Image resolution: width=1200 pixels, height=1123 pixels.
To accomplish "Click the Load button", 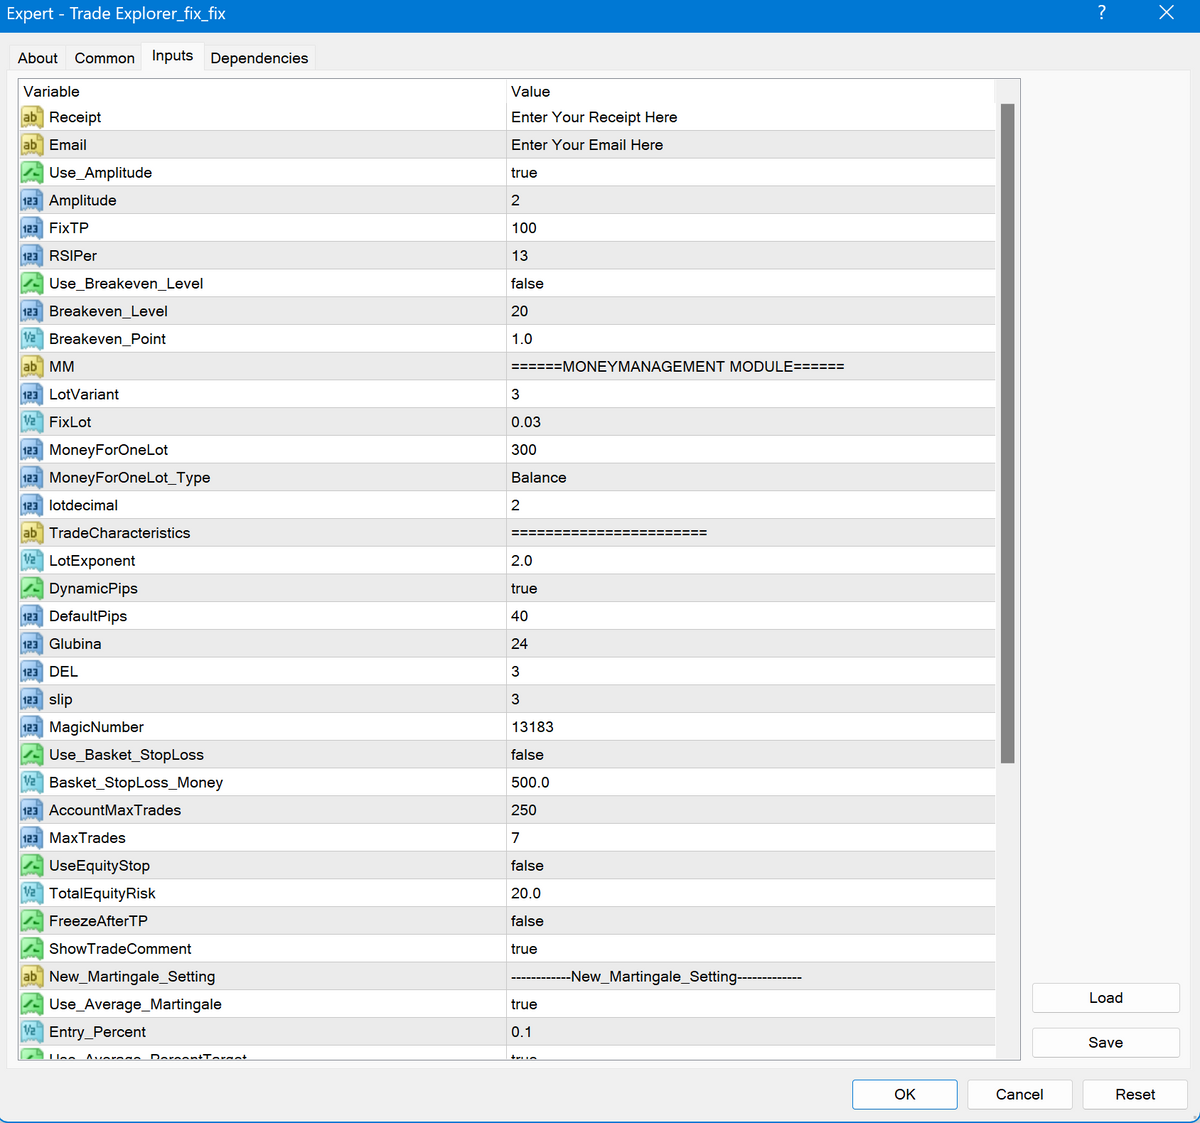I will 1105,998.
